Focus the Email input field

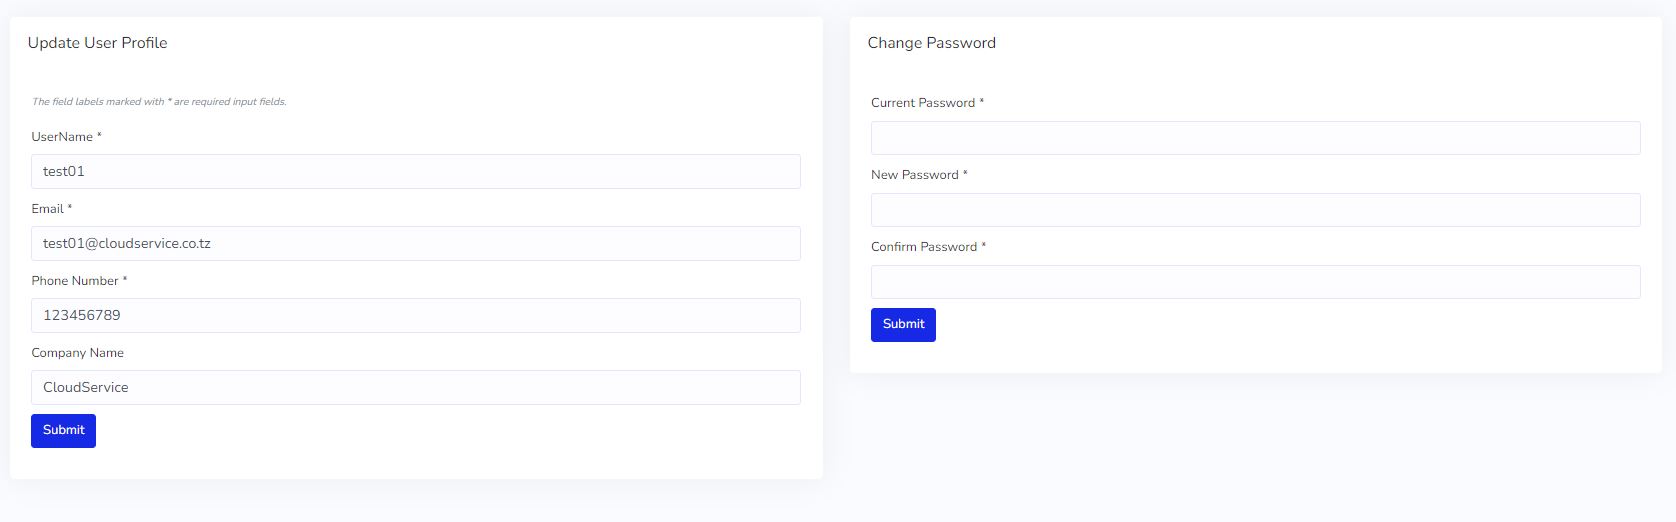pyautogui.click(x=415, y=243)
